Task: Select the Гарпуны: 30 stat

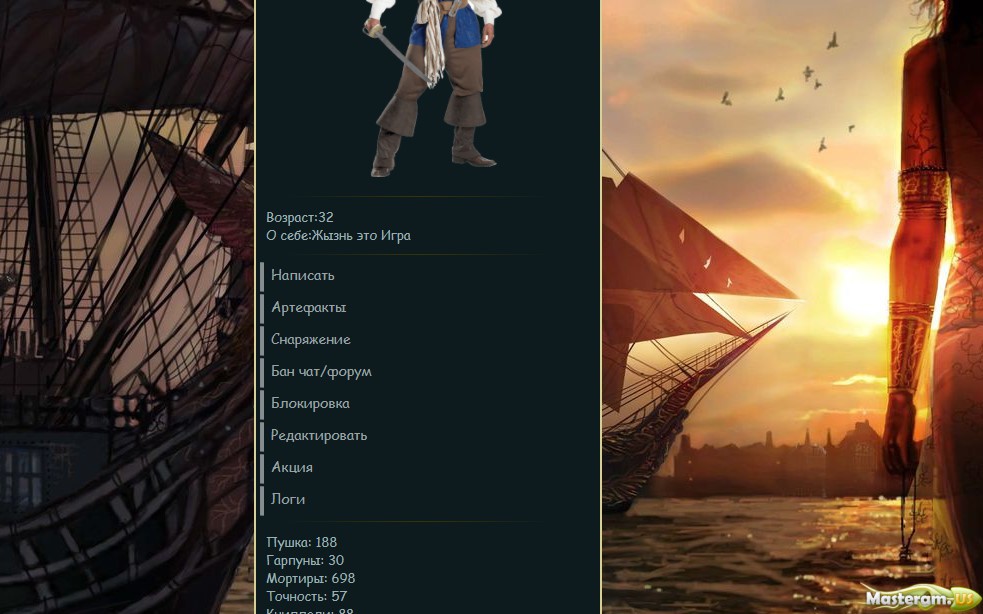Action: click(x=305, y=560)
